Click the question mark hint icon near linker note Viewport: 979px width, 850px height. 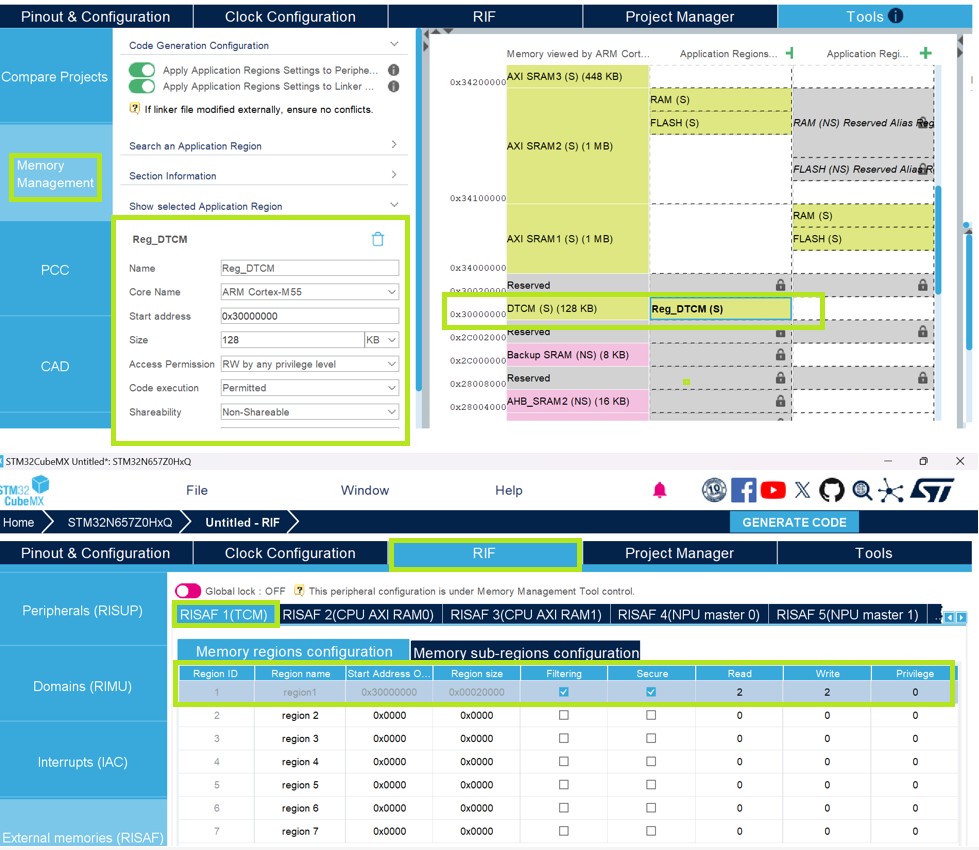pos(134,108)
